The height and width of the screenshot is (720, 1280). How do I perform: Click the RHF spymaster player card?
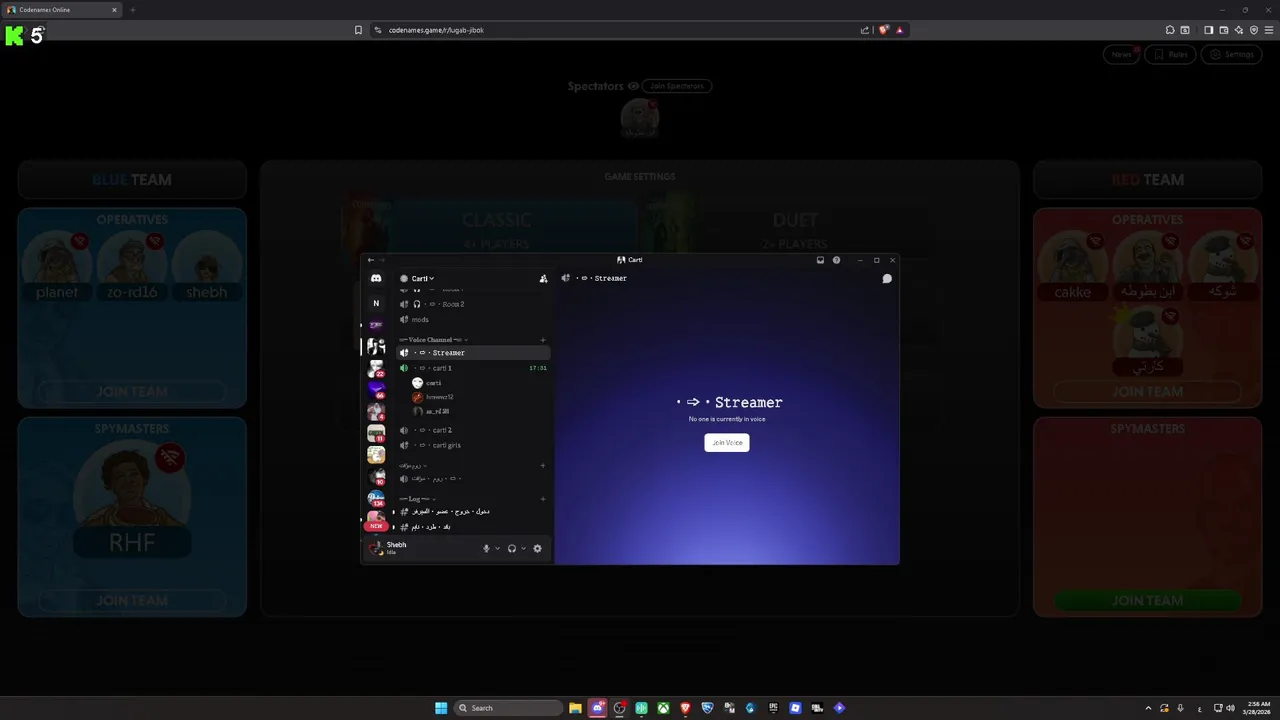pos(132,500)
